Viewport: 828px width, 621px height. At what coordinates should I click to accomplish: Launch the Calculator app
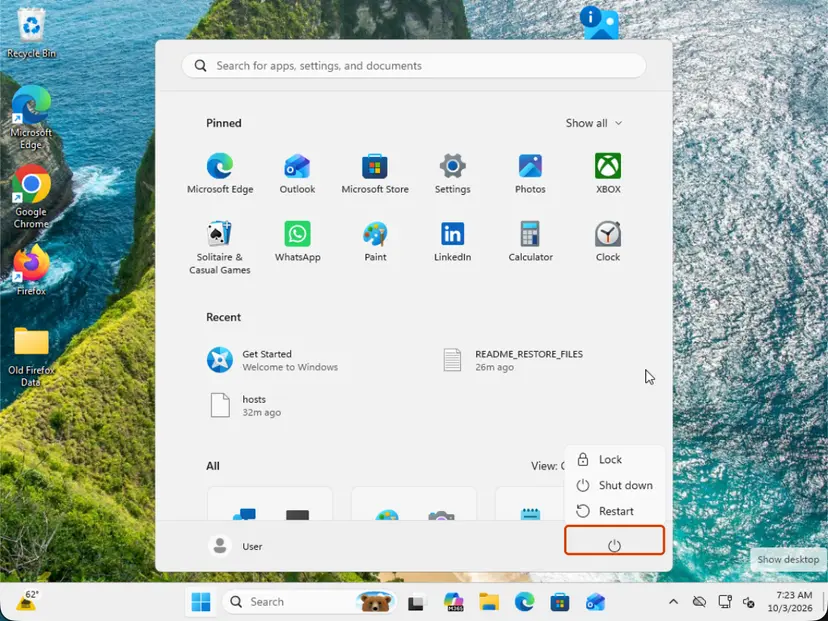(x=530, y=241)
